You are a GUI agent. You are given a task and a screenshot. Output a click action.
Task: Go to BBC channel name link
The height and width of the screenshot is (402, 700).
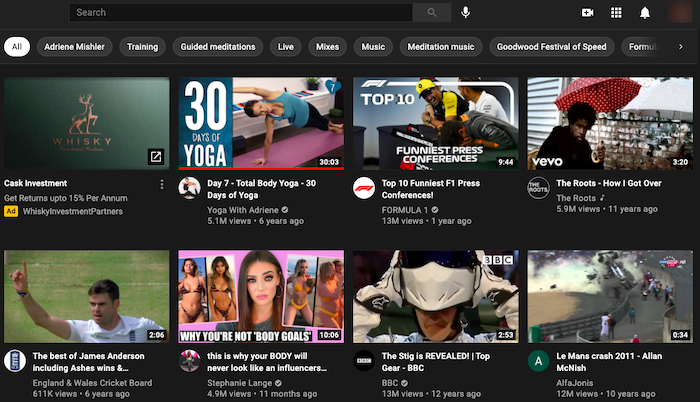point(390,383)
